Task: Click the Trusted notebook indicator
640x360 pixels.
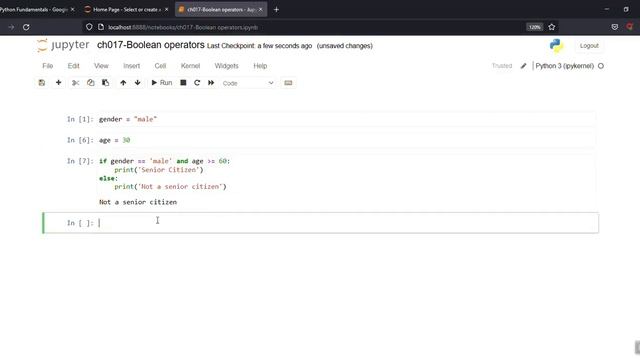Action: point(502,66)
